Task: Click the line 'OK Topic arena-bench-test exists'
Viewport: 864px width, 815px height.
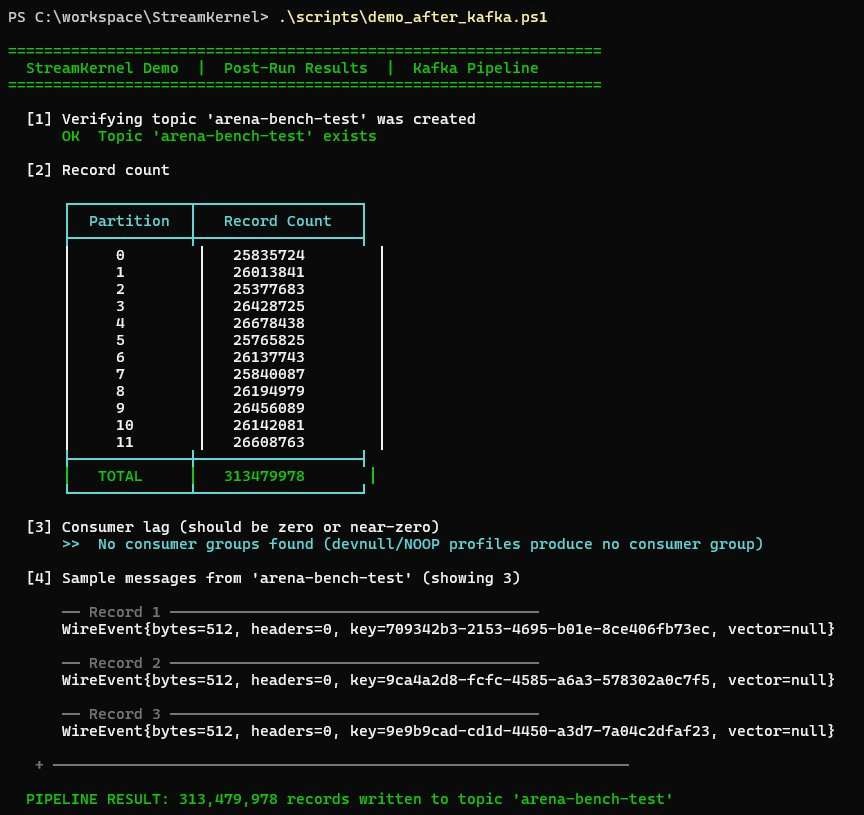Action: click(x=219, y=136)
